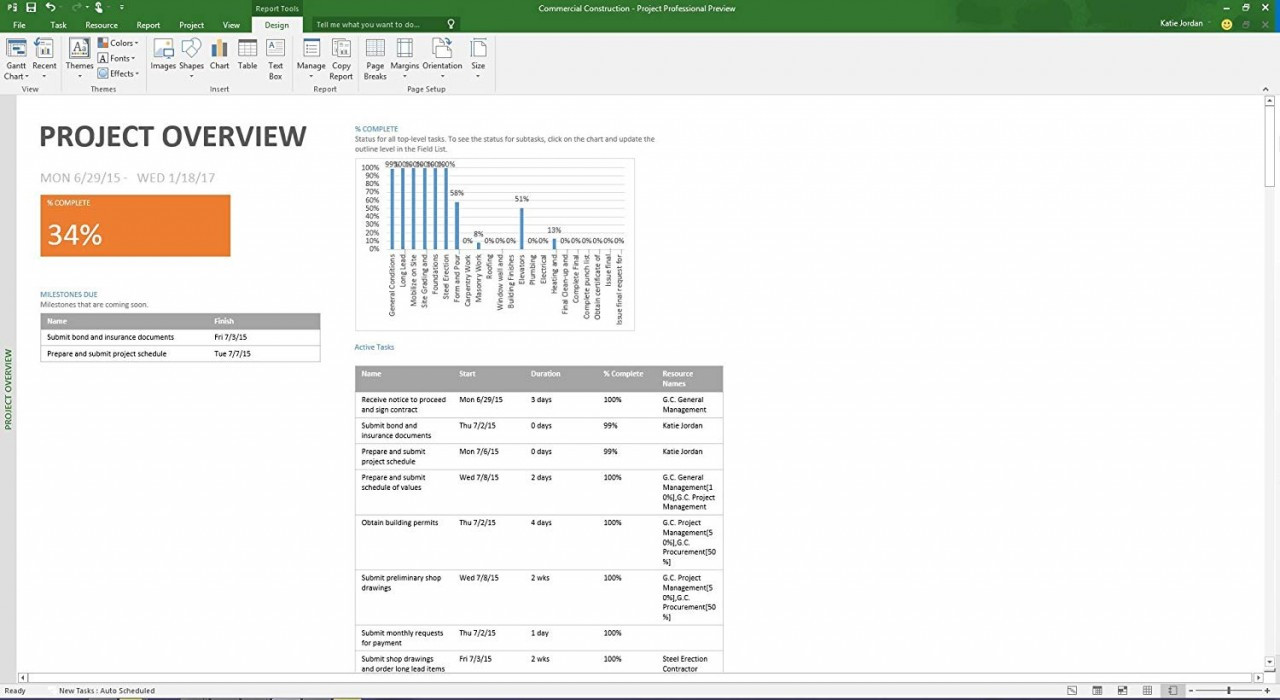Click the New Tasks: Auto Scheduled status
1280x700 pixels.
click(106, 691)
